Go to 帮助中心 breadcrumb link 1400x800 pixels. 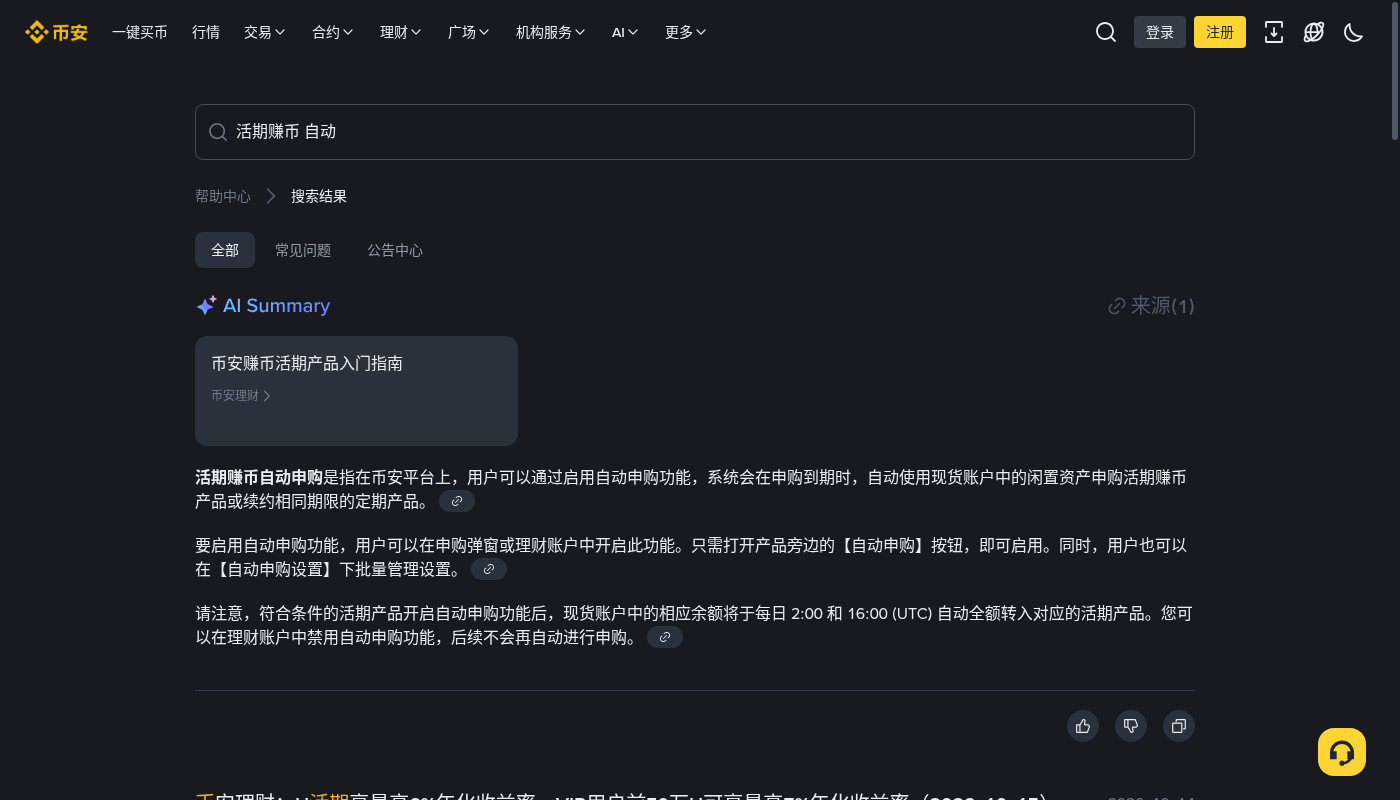coord(223,196)
